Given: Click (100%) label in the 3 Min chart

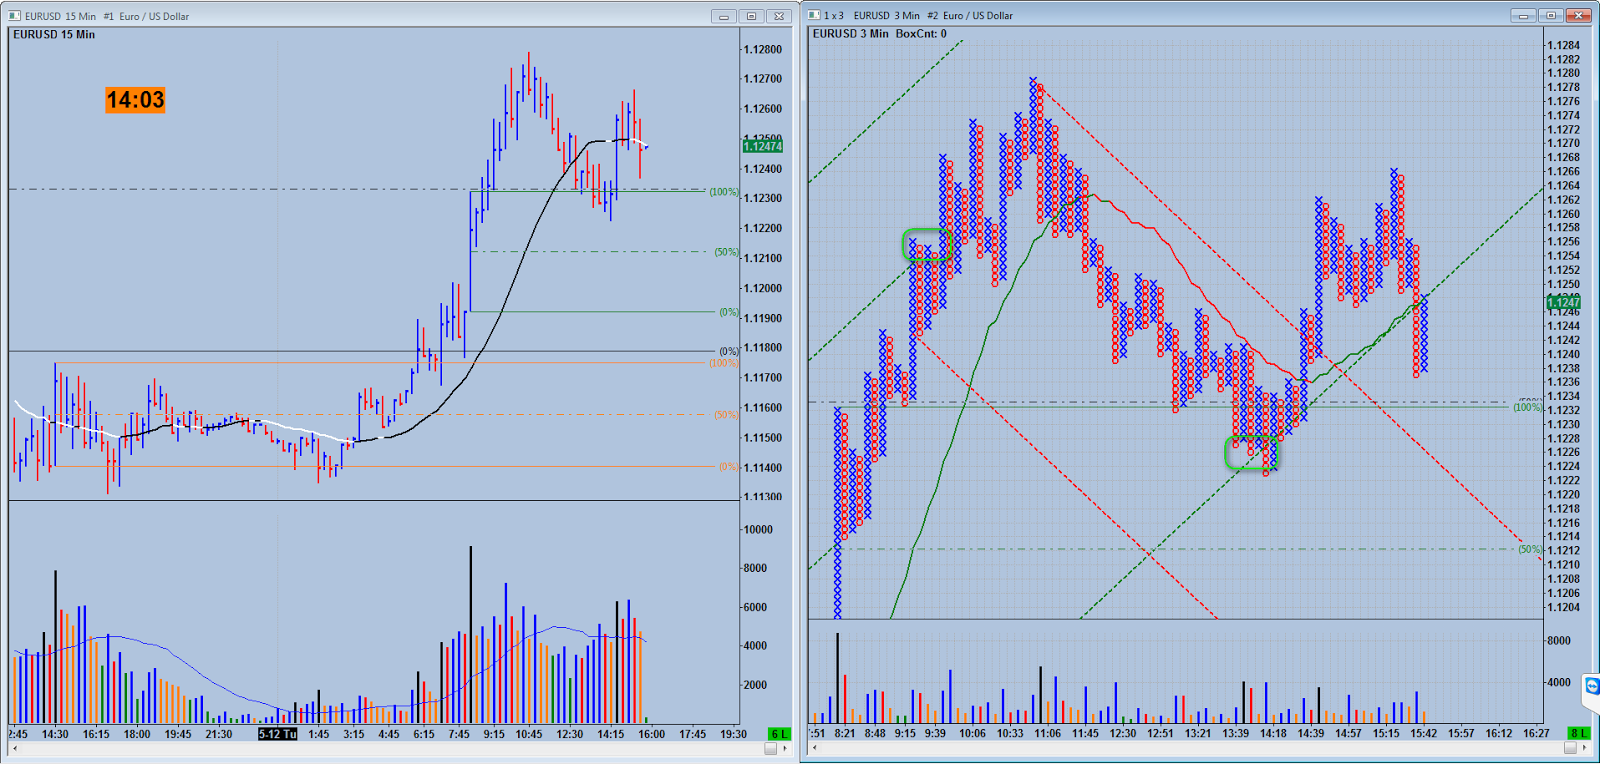Looking at the screenshot, I should tap(1527, 407).
